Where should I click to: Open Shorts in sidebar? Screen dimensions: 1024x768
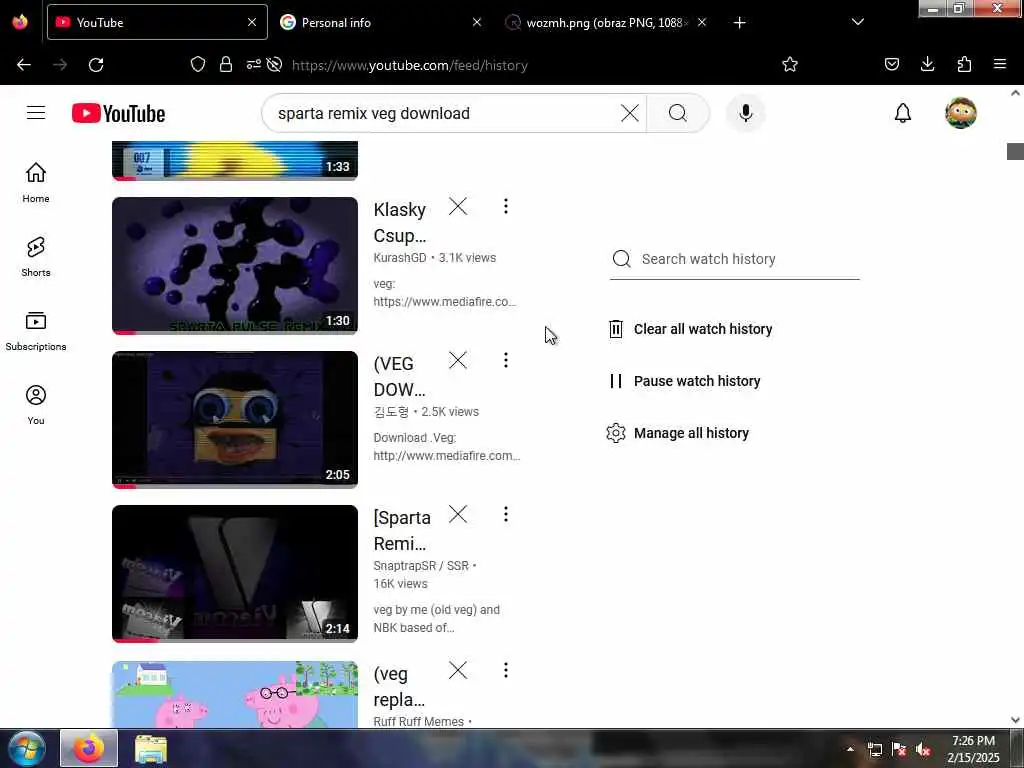click(36, 257)
